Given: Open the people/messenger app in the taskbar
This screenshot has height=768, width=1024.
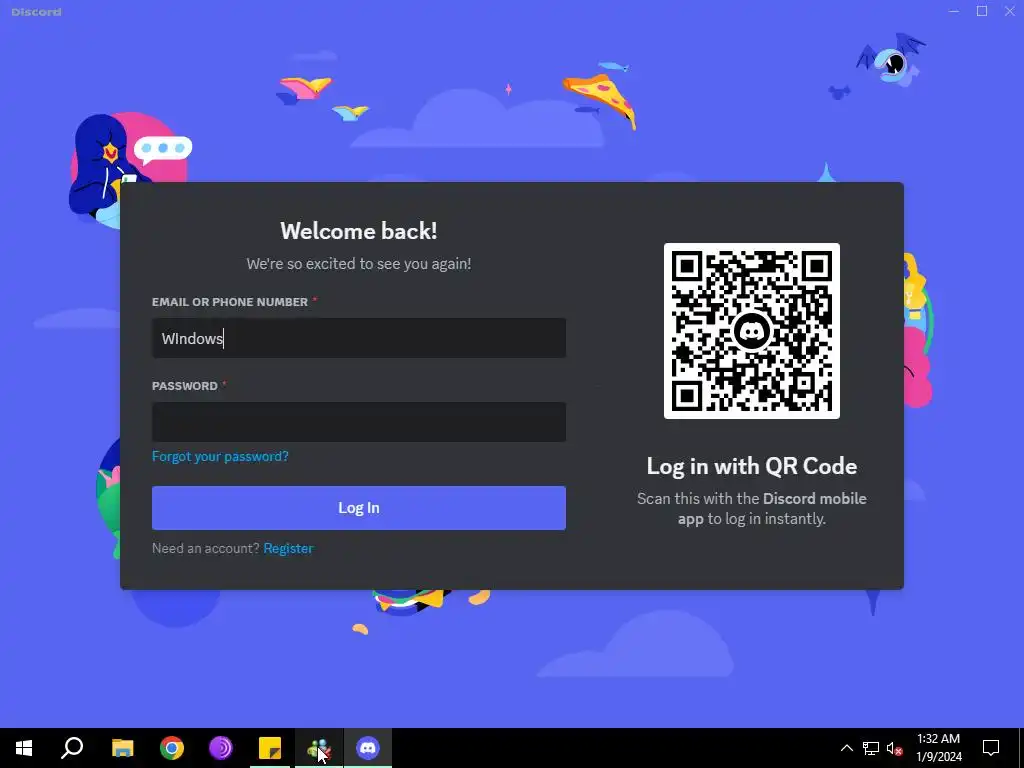Looking at the screenshot, I should 319,748.
